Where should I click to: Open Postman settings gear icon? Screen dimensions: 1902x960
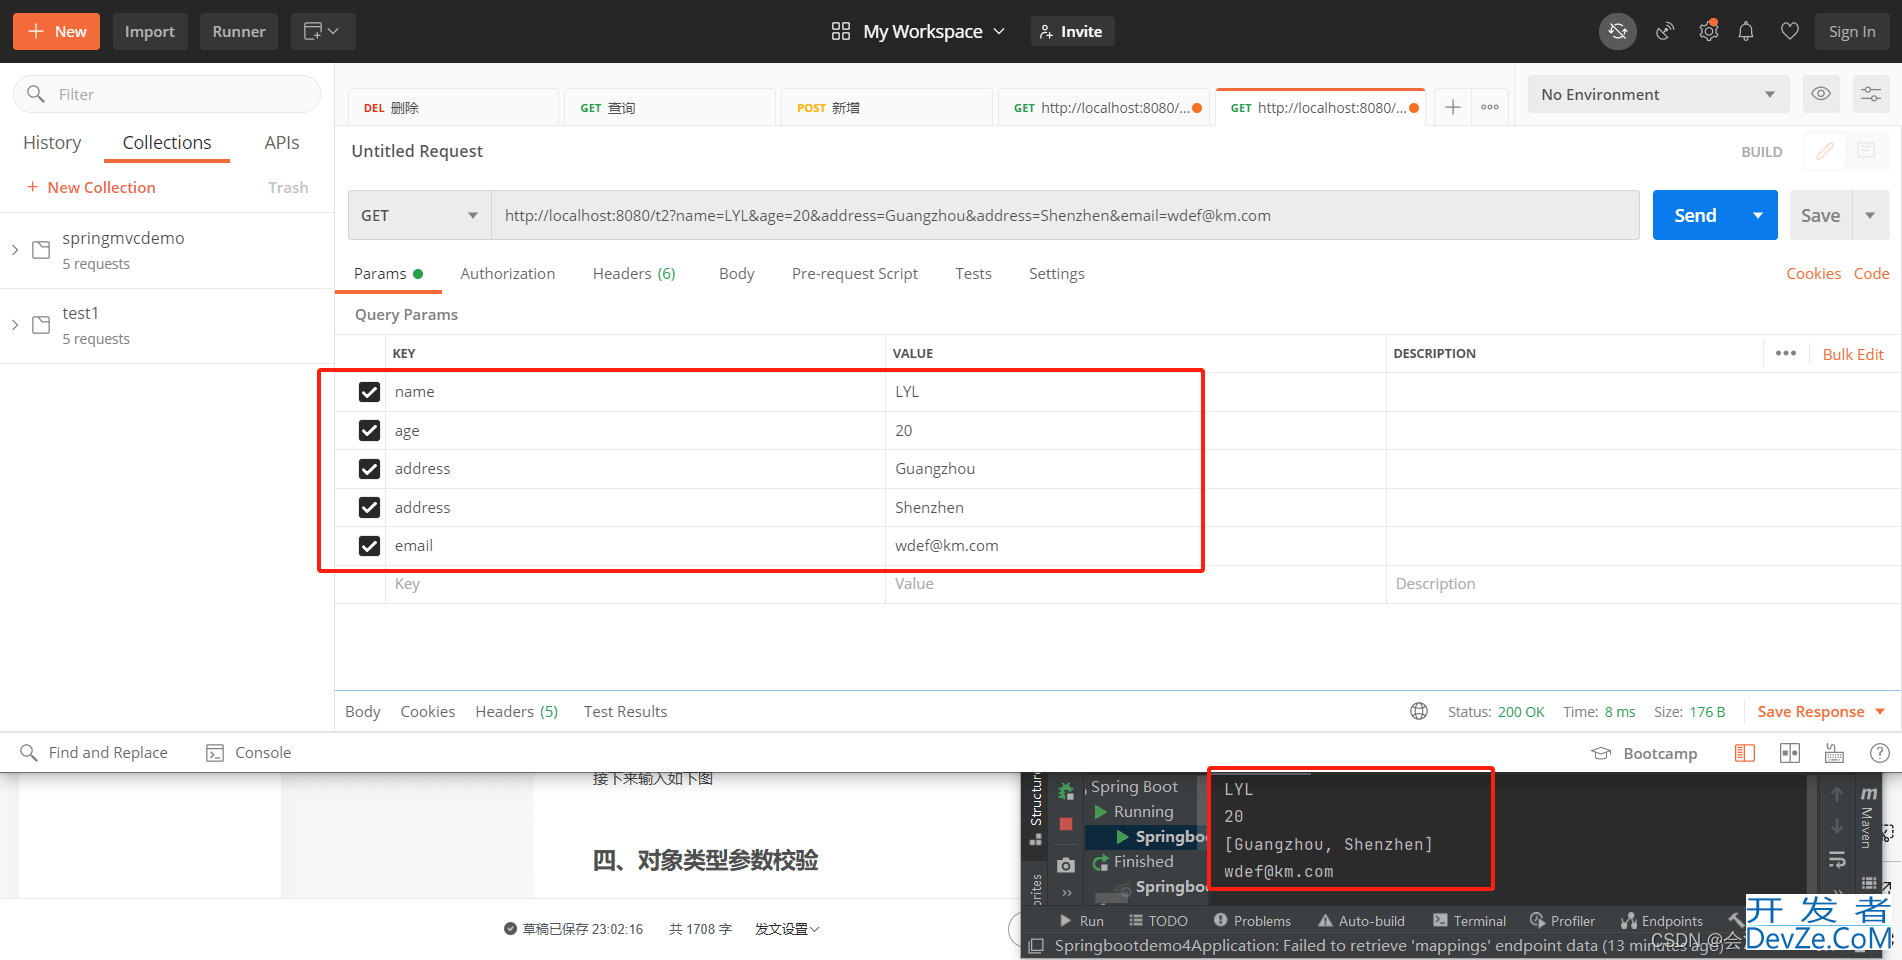tap(1708, 32)
